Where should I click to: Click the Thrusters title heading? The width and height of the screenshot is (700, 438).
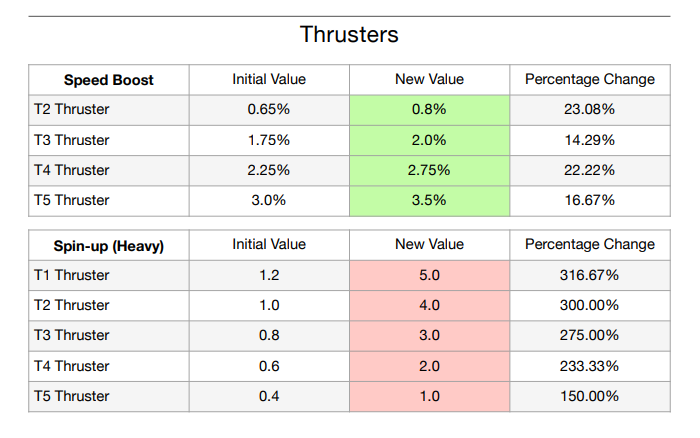(349, 35)
